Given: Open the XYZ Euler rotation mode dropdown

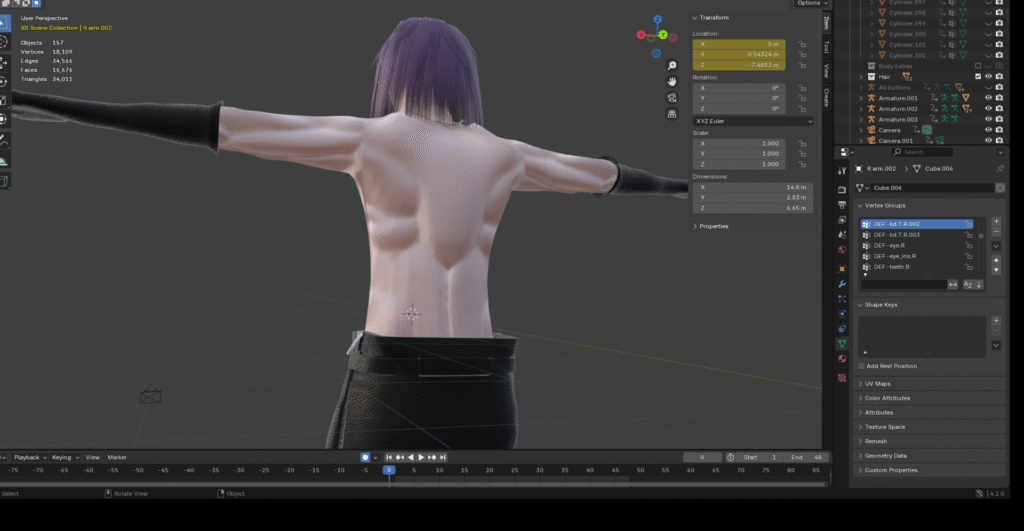Looking at the screenshot, I should point(752,121).
